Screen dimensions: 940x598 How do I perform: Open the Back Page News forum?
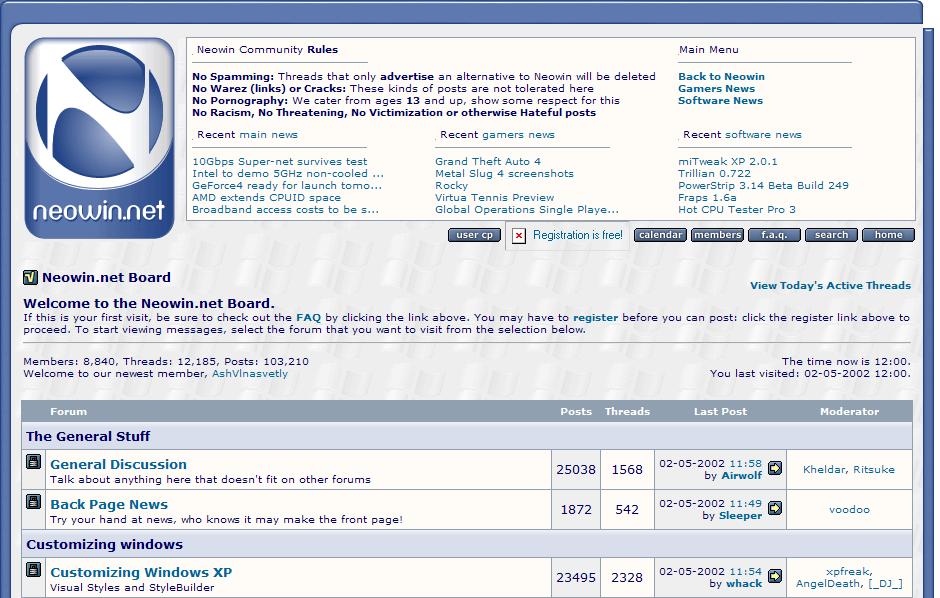(109, 505)
